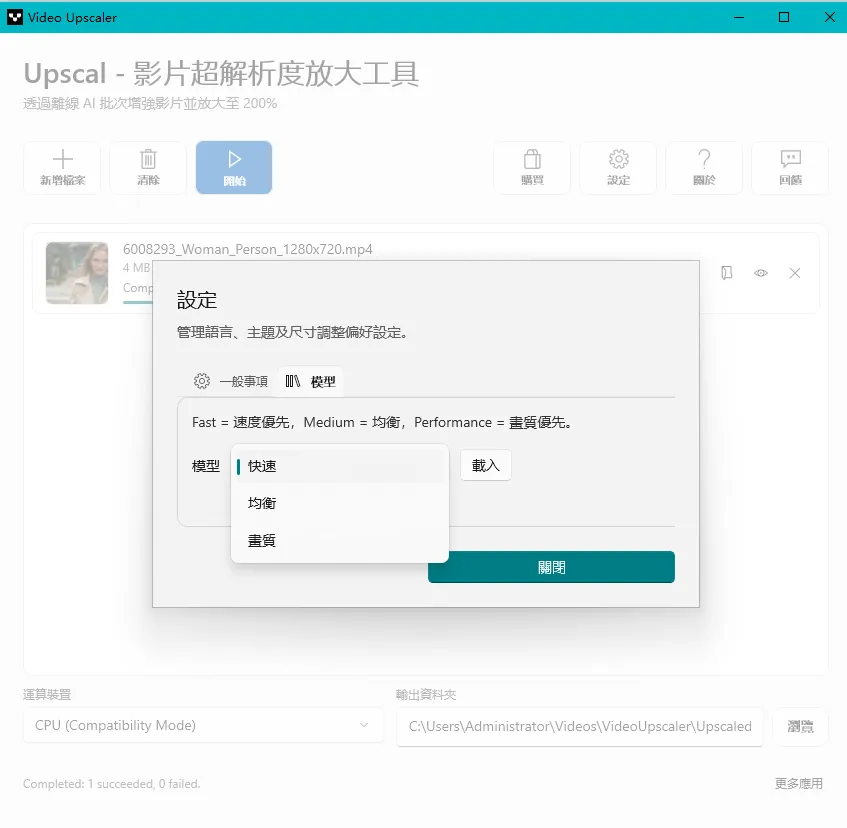Open the 回饋 feedback button
Screen dimensions: 847x828
tap(790, 167)
